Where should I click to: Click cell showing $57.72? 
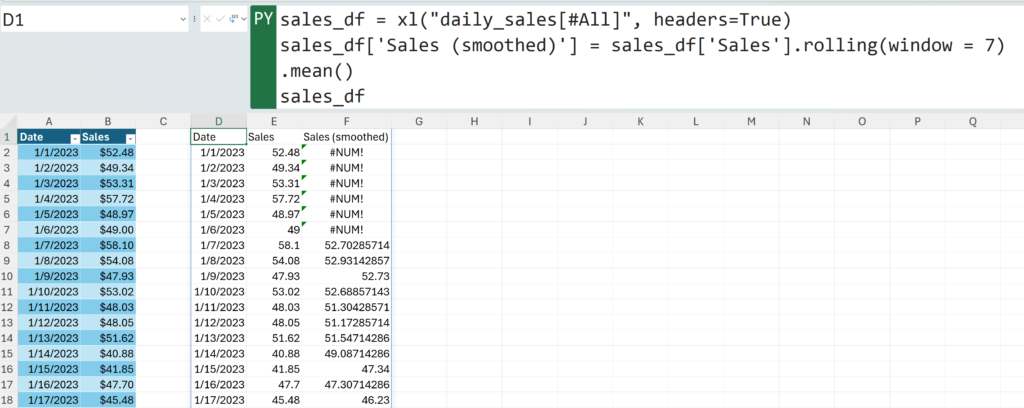(x=108, y=198)
